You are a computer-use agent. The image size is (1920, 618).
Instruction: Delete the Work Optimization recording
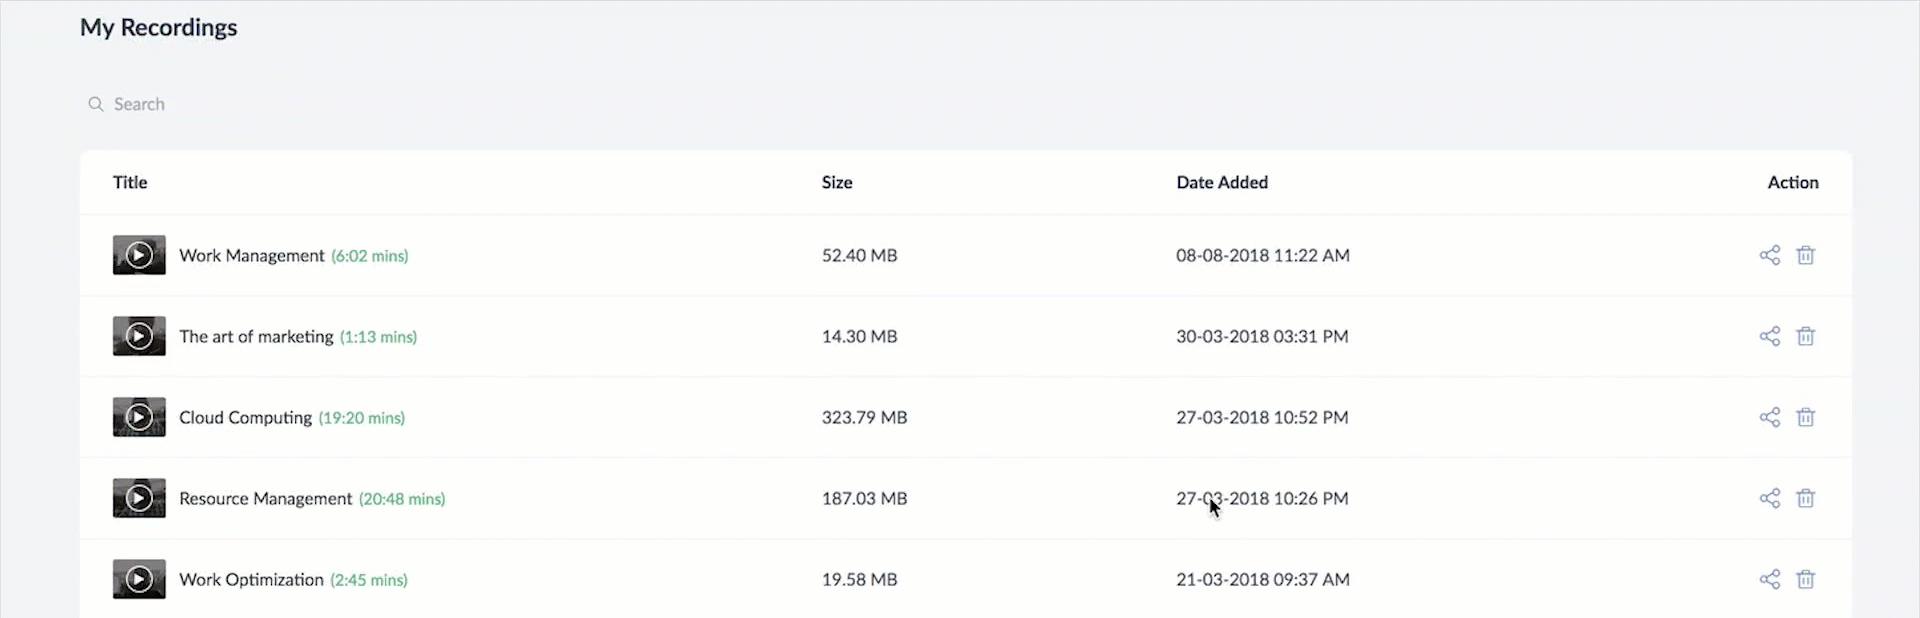click(x=1806, y=579)
